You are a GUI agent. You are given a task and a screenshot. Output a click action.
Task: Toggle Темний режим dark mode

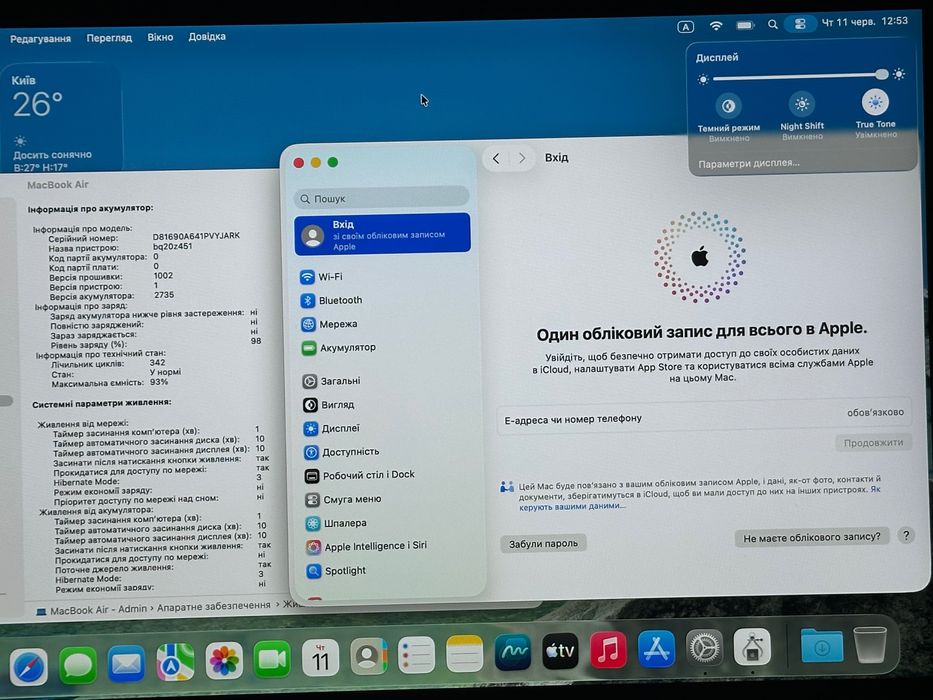728,107
